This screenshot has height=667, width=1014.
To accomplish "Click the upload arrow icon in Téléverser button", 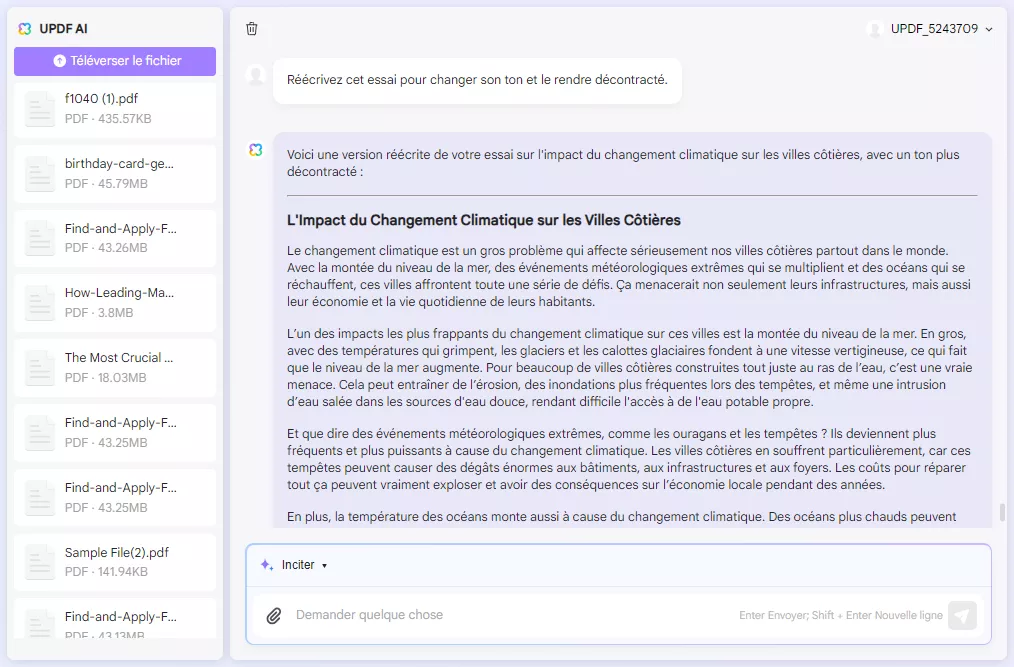I will (59, 61).
